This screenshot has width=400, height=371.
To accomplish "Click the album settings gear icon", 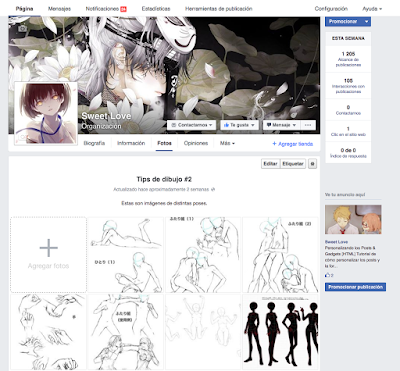I will pos(312,164).
